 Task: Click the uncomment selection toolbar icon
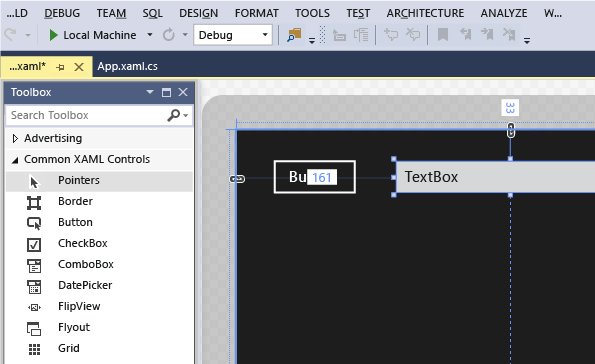coord(413,35)
